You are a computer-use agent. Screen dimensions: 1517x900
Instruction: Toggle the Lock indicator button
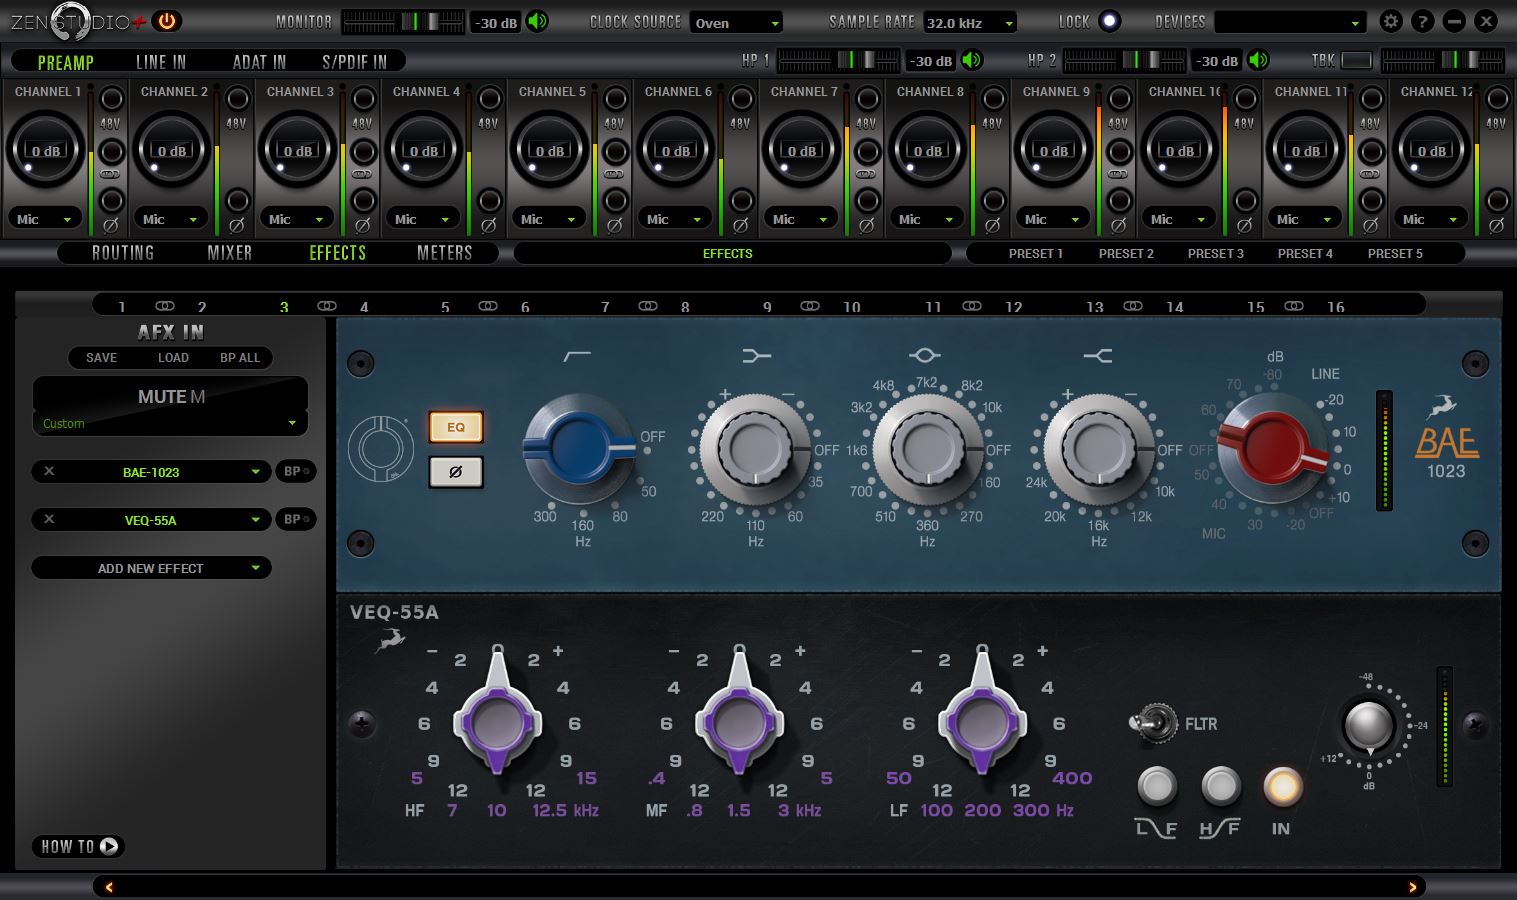pyautogui.click(x=1109, y=21)
